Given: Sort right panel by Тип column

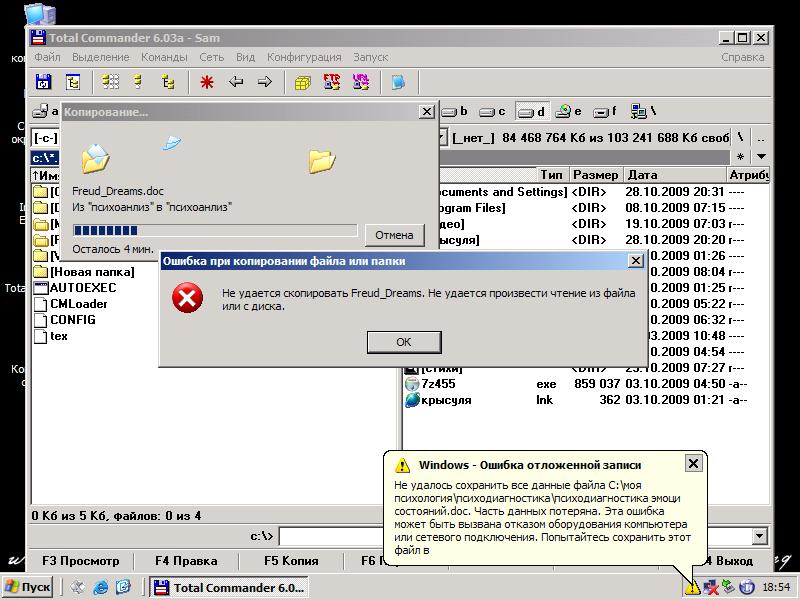Looking at the screenshot, I should [551, 175].
